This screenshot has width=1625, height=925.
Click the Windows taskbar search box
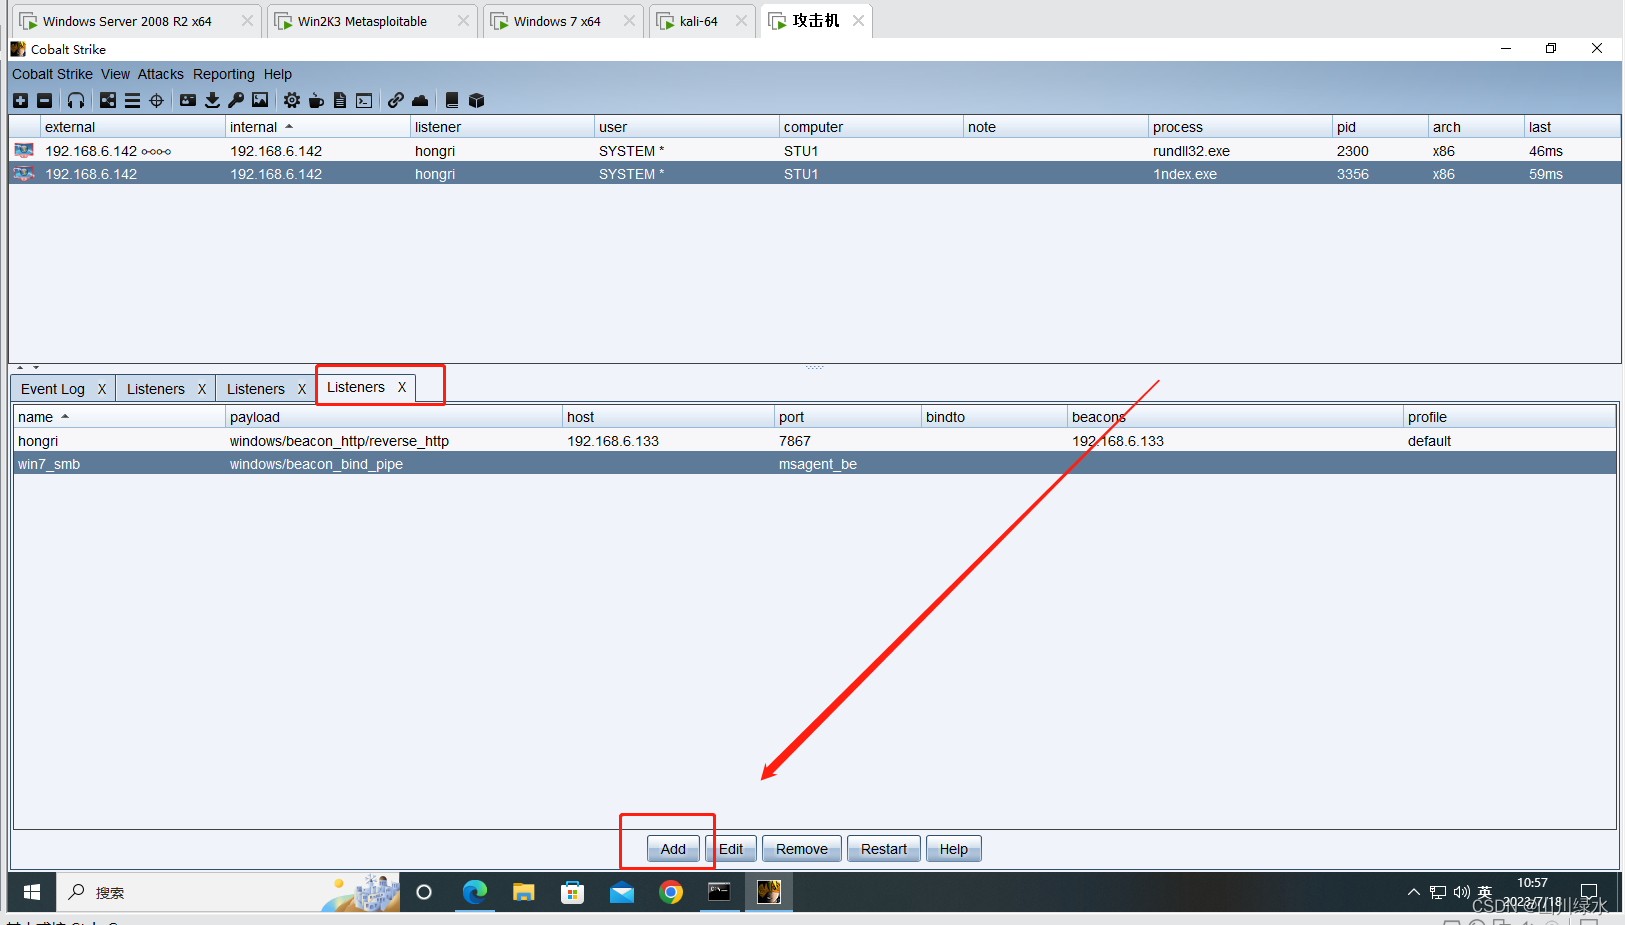pyautogui.click(x=227, y=892)
